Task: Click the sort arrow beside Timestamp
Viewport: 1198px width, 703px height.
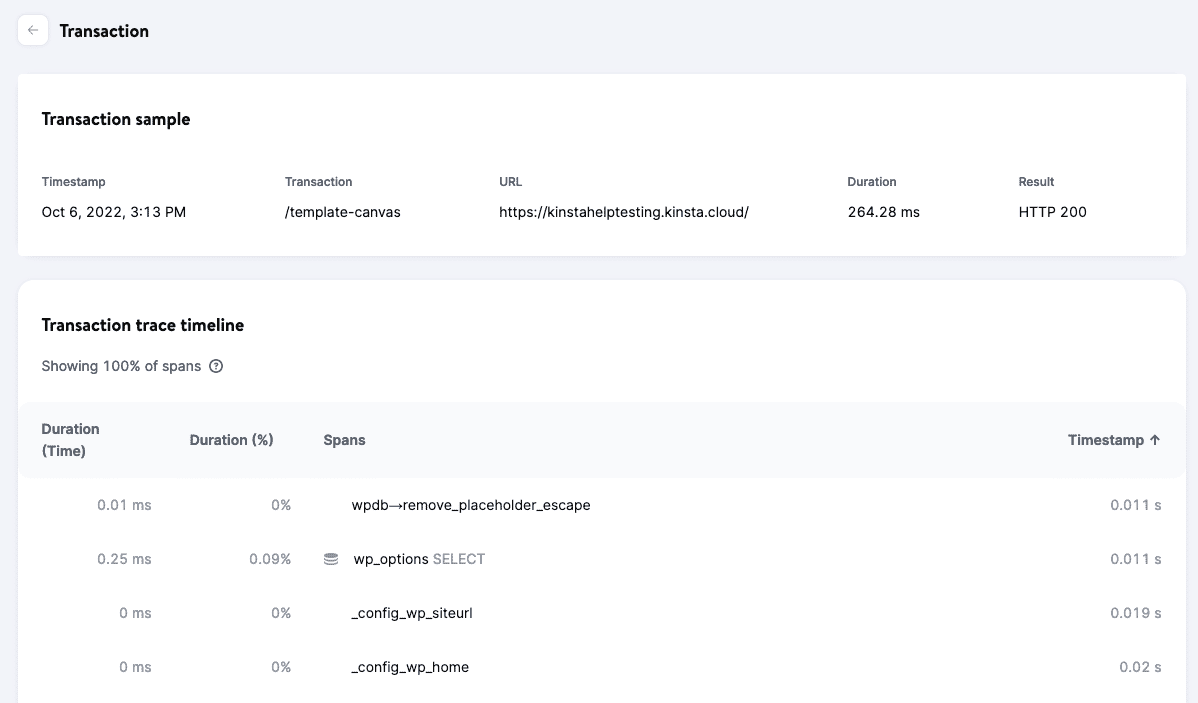Action: click(x=1155, y=440)
